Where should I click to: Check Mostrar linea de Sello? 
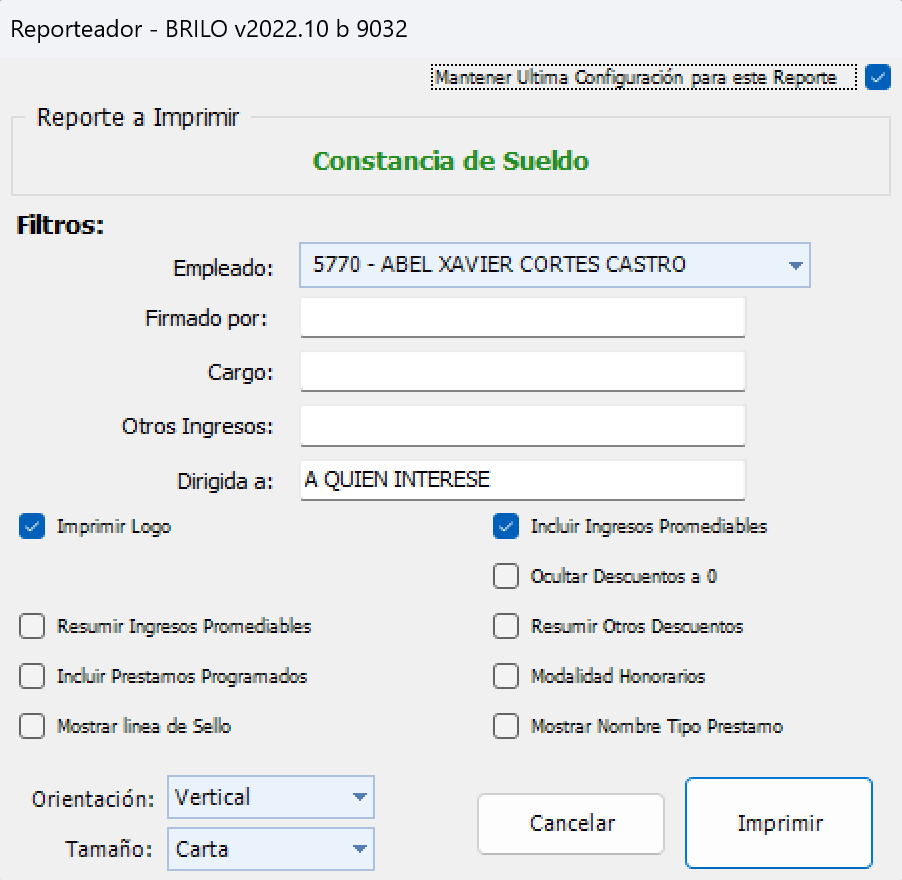31,726
